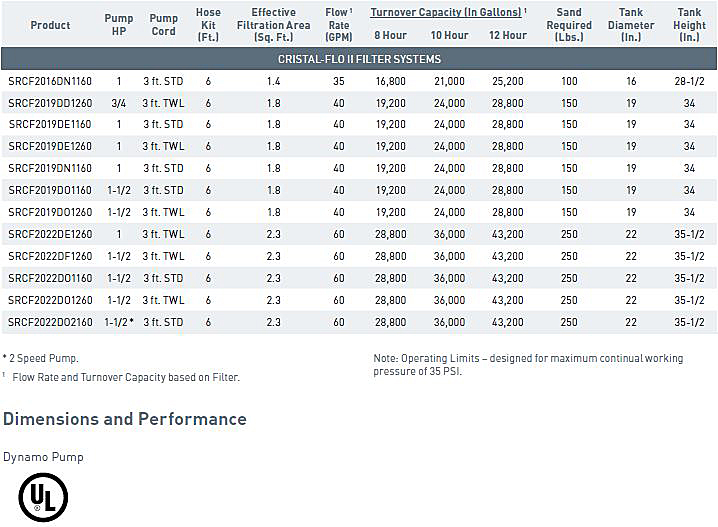Select the Cristal-Flo II Filter Systems banner

pos(359,59)
